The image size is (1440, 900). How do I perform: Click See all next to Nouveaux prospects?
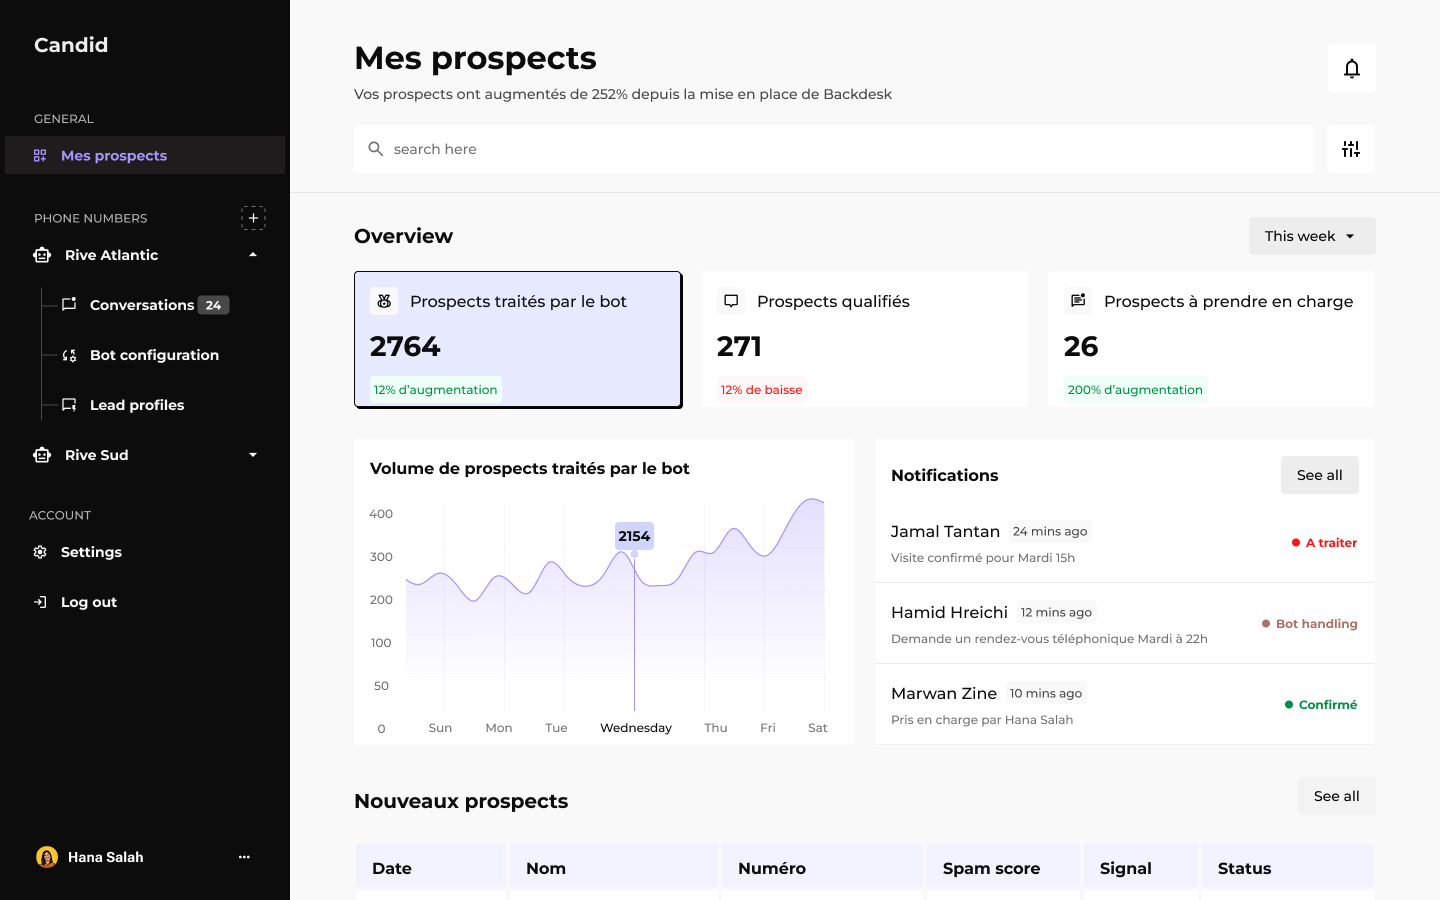point(1336,796)
